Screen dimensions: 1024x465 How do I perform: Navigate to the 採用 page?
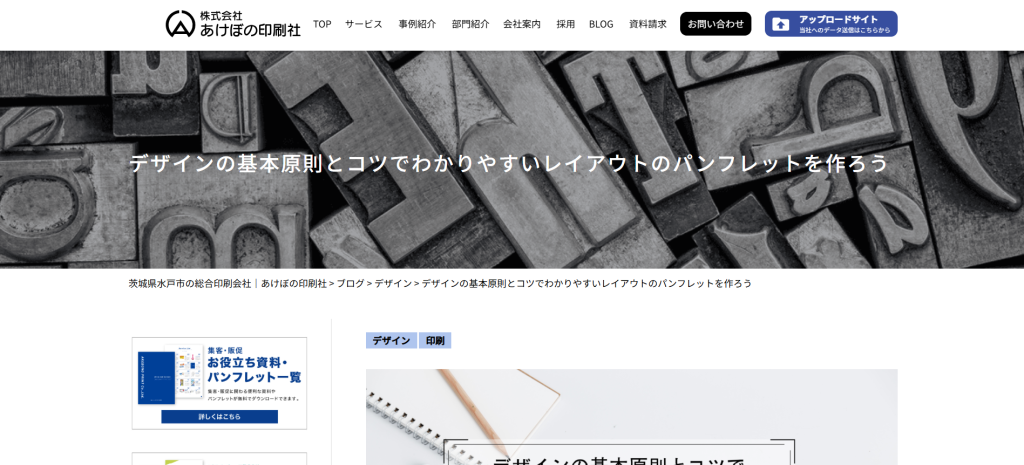click(x=566, y=24)
